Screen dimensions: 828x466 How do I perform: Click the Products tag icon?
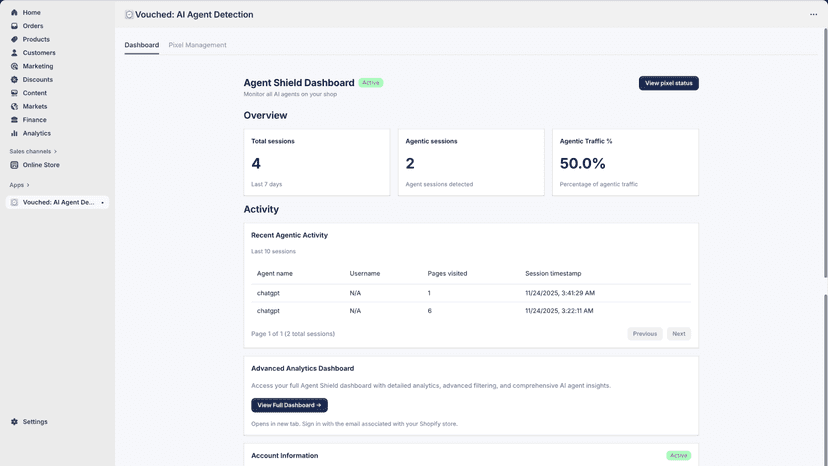click(14, 39)
